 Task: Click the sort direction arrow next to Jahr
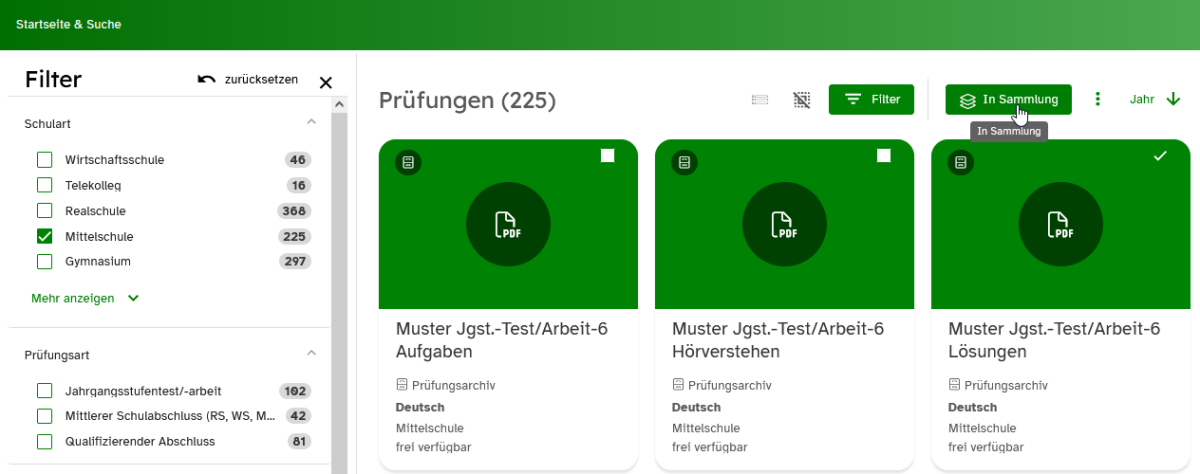tap(1174, 99)
